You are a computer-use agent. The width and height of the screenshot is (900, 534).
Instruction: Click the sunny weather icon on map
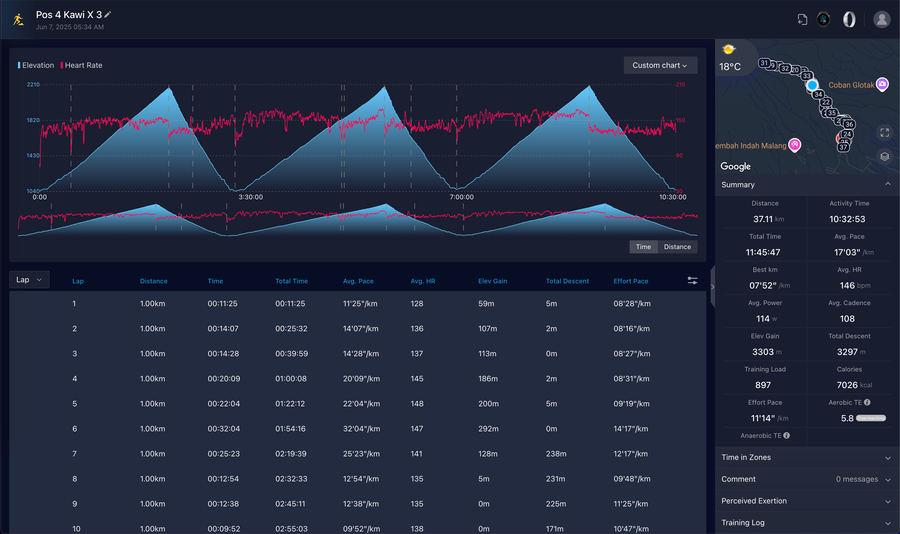pos(729,49)
